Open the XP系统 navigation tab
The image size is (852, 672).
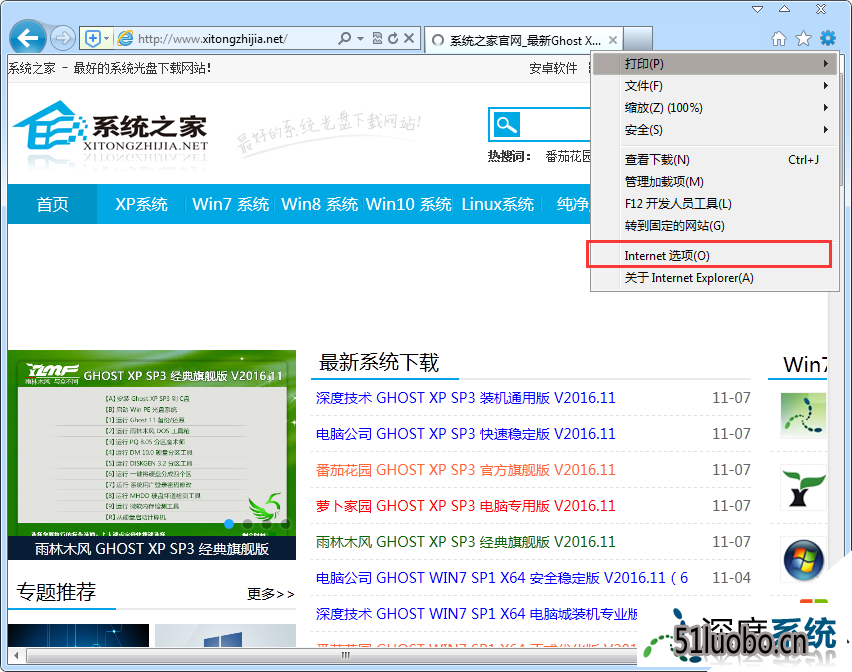pyautogui.click(x=141, y=204)
